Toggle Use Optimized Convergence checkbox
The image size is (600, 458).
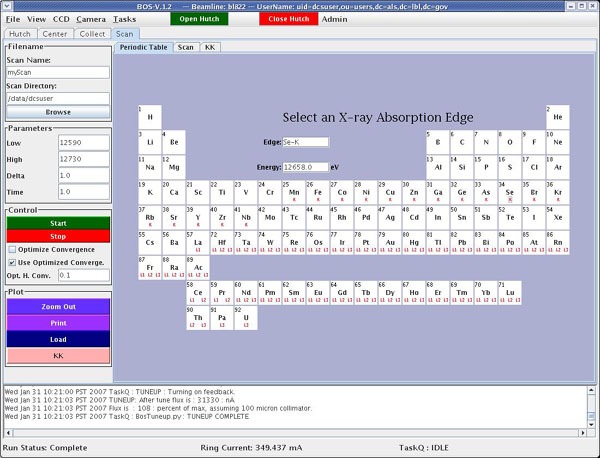pyautogui.click(x=11, y=261)
